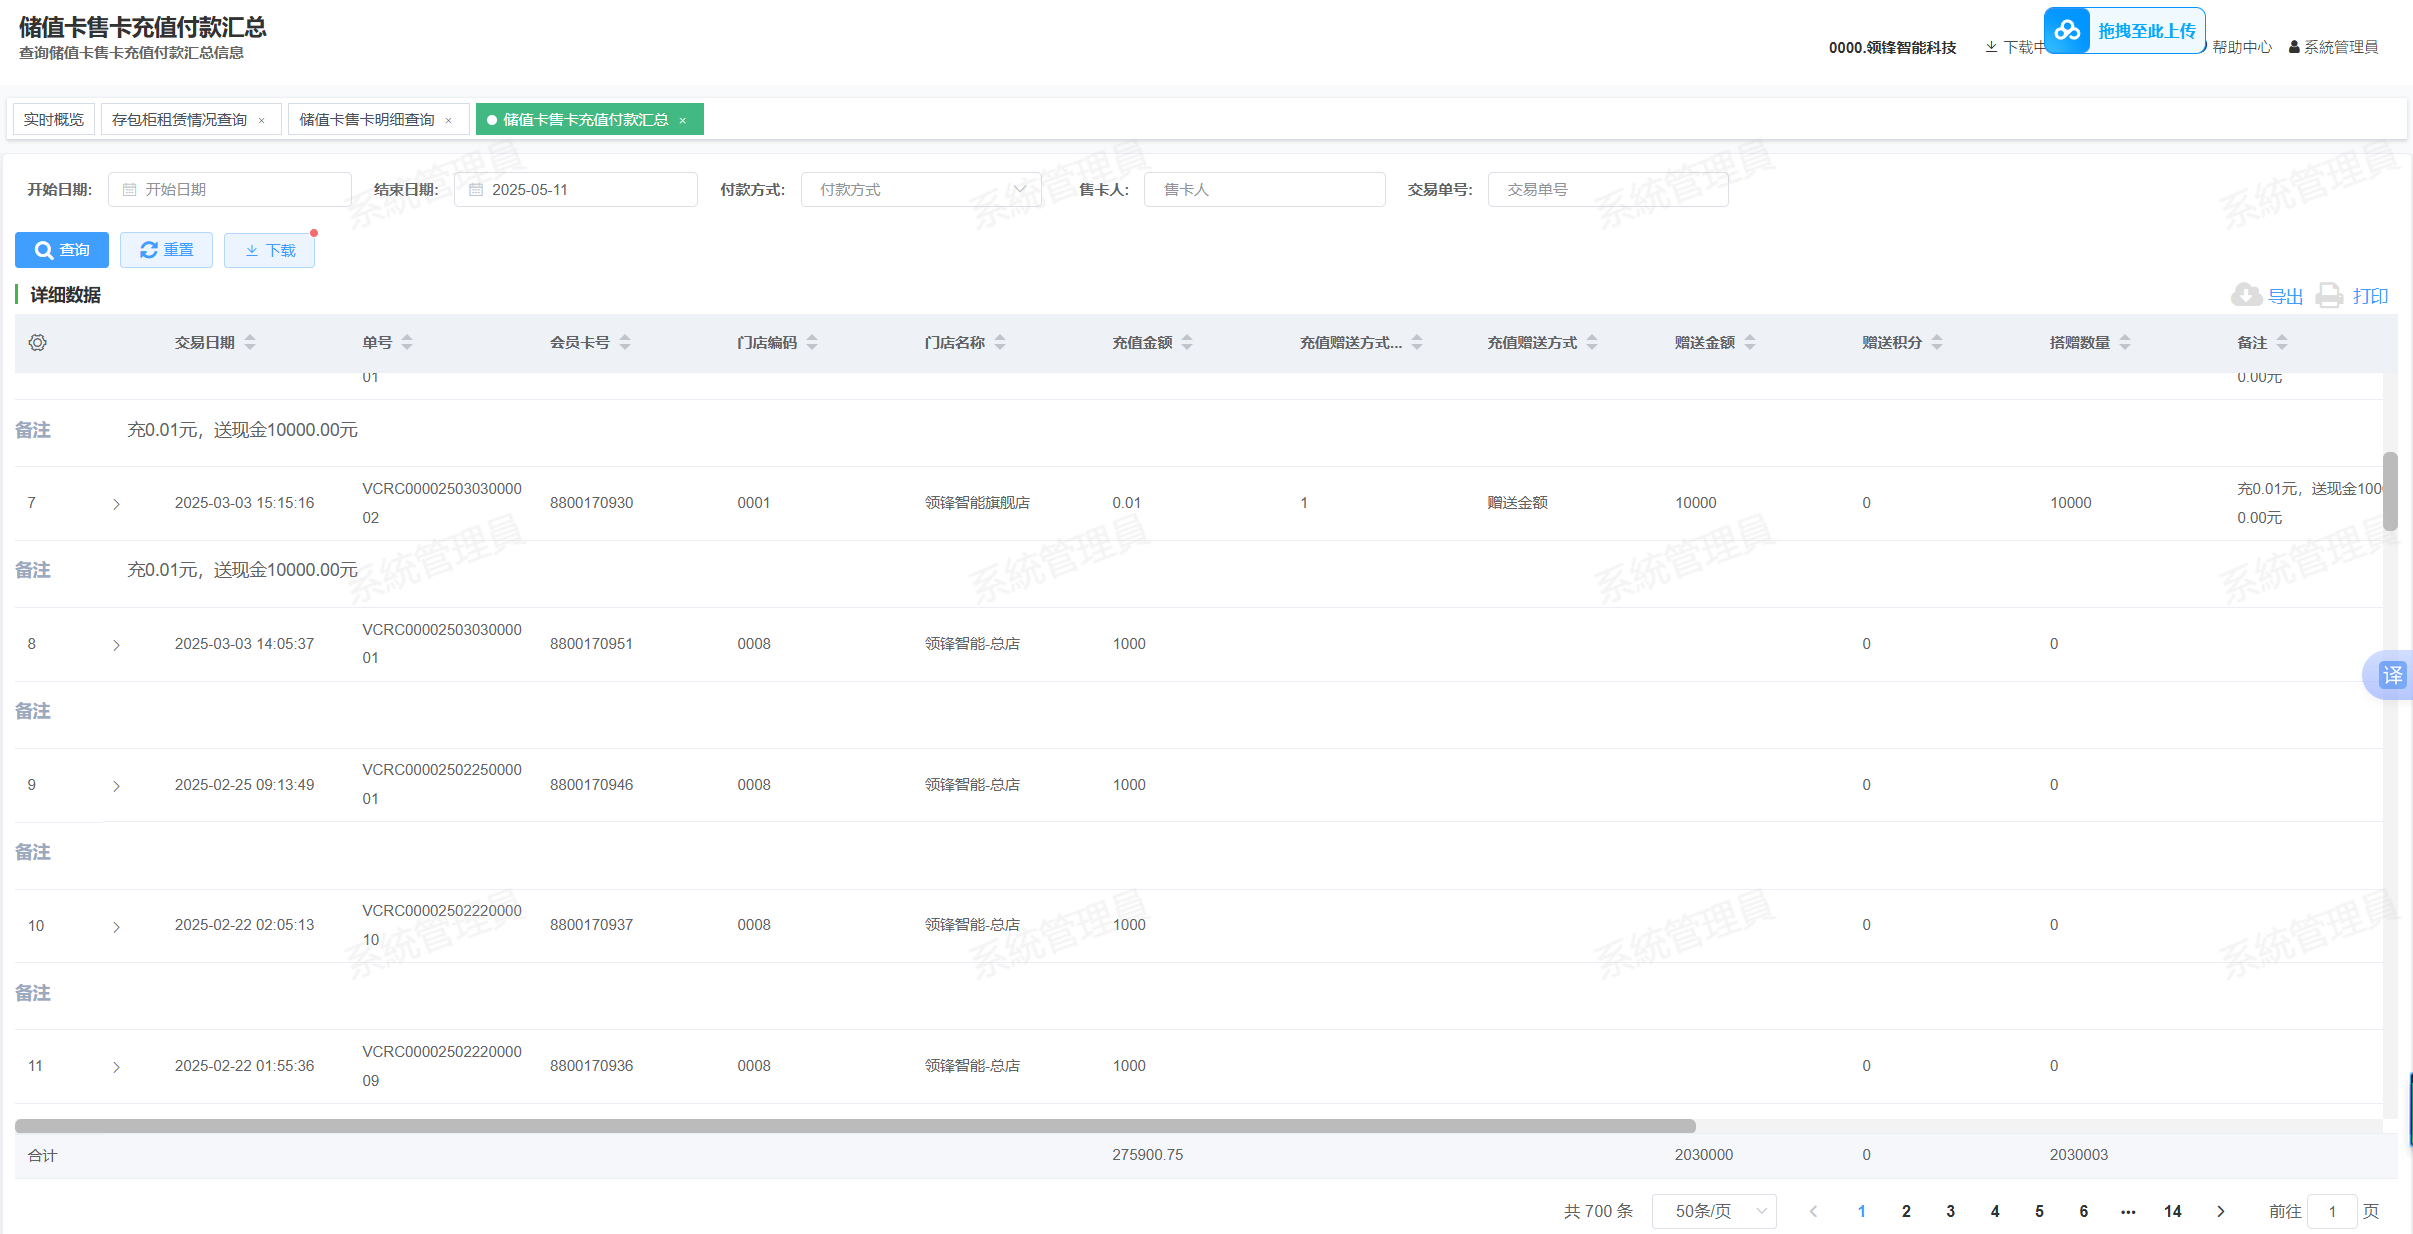Click the blue Query search button
The height and width of the screenshot is (1234, 2413).
coord(62,249)
